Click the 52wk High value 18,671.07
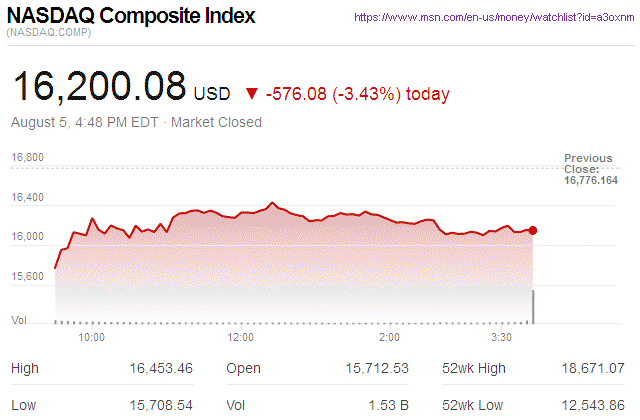The width and height of the screenshot is (640, 420). (594, 369)
